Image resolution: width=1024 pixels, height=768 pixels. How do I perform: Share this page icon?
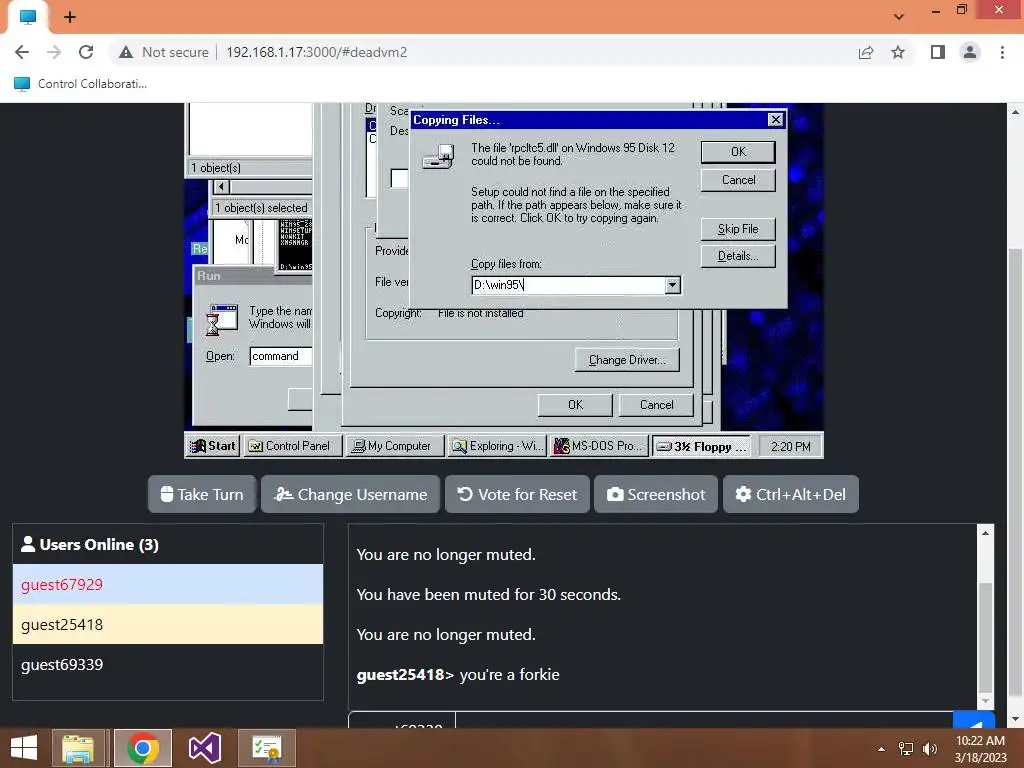coord(866,52)
